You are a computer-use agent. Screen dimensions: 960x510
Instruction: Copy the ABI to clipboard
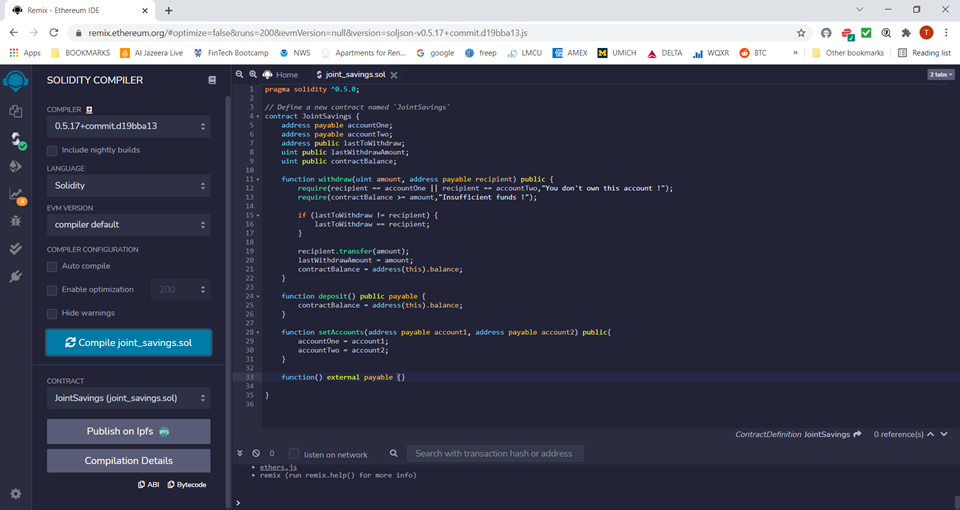point(148,484)
